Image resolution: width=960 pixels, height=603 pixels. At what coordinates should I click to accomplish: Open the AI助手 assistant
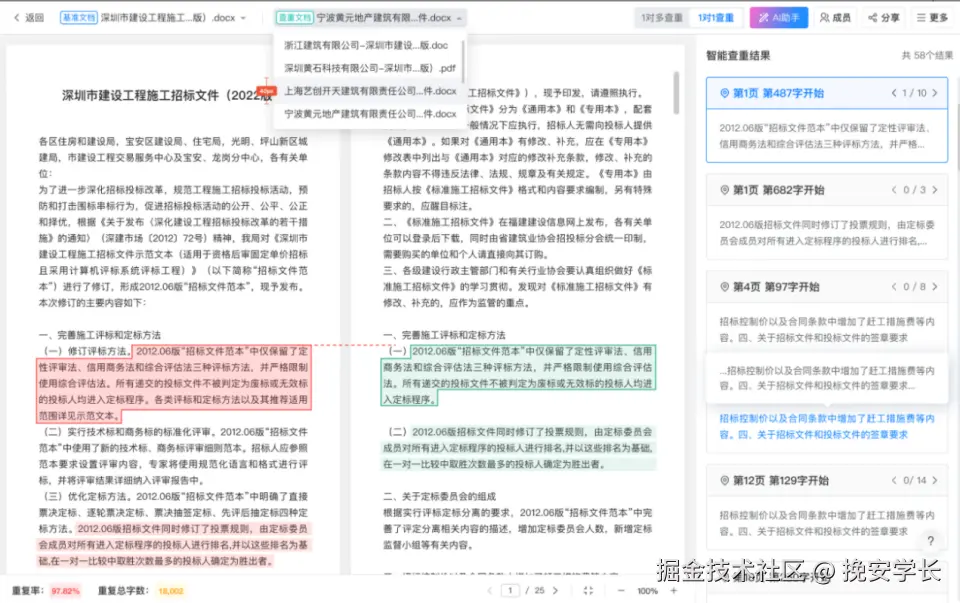point(779,18)
